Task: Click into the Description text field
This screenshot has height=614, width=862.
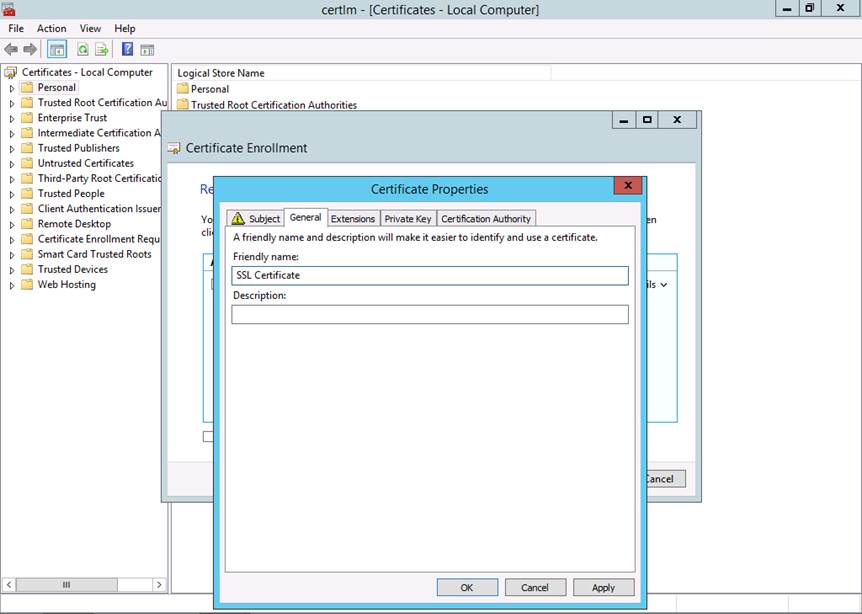Action: click(430, 314)
